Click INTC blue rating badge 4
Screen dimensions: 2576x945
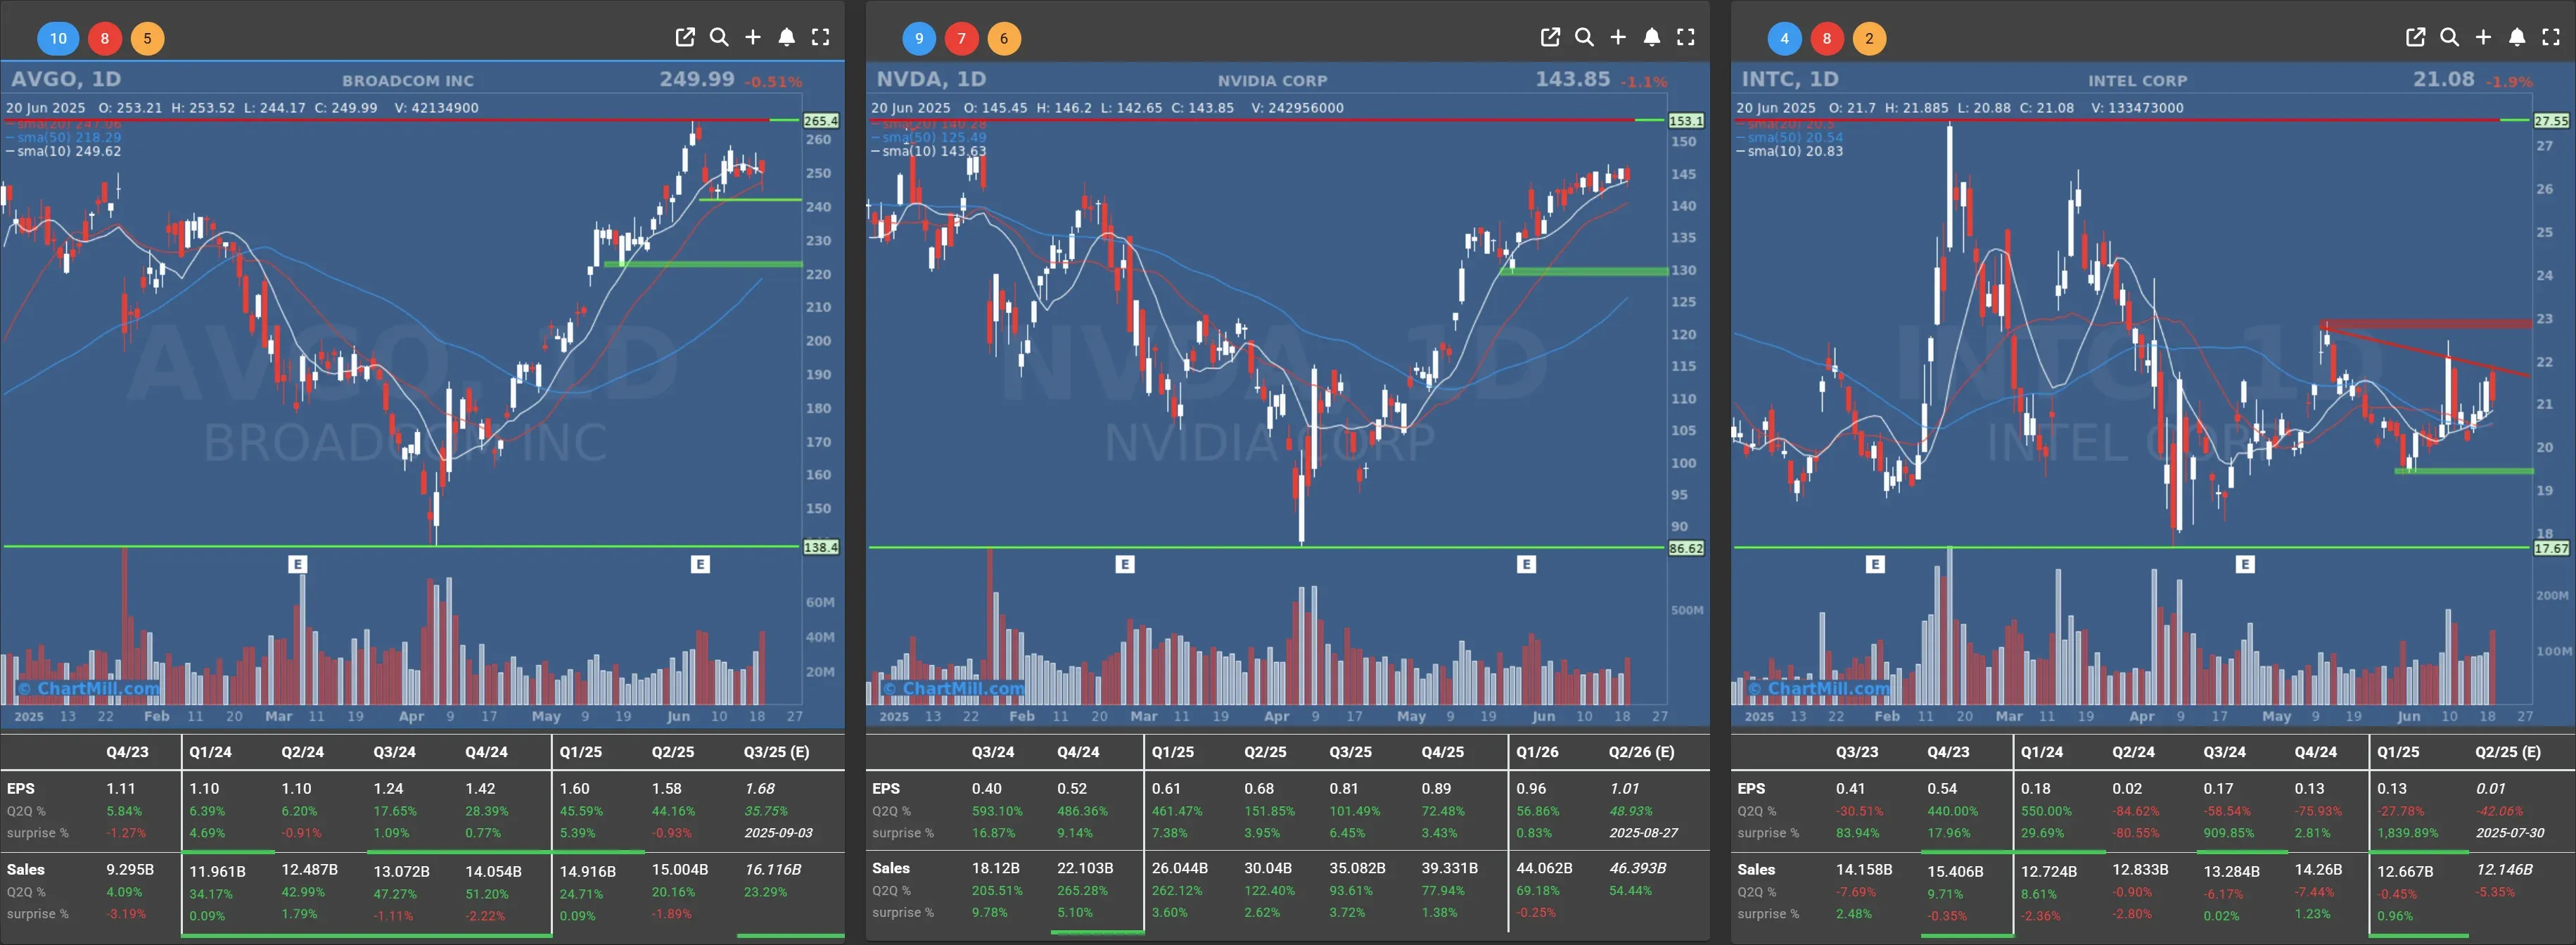[x=1784, y=38]
